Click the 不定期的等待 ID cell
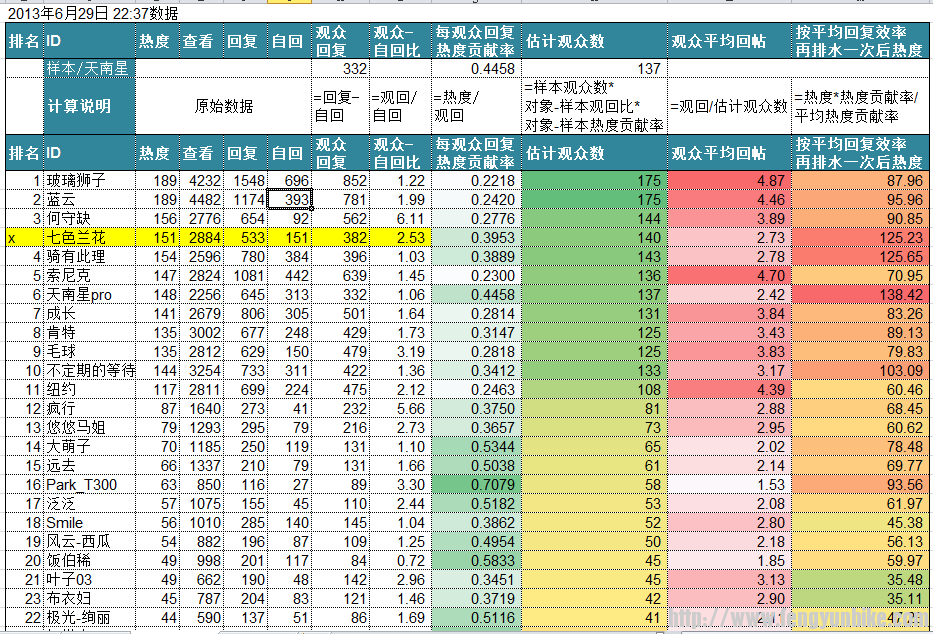 pyautogui.click(x=89, y=371)
